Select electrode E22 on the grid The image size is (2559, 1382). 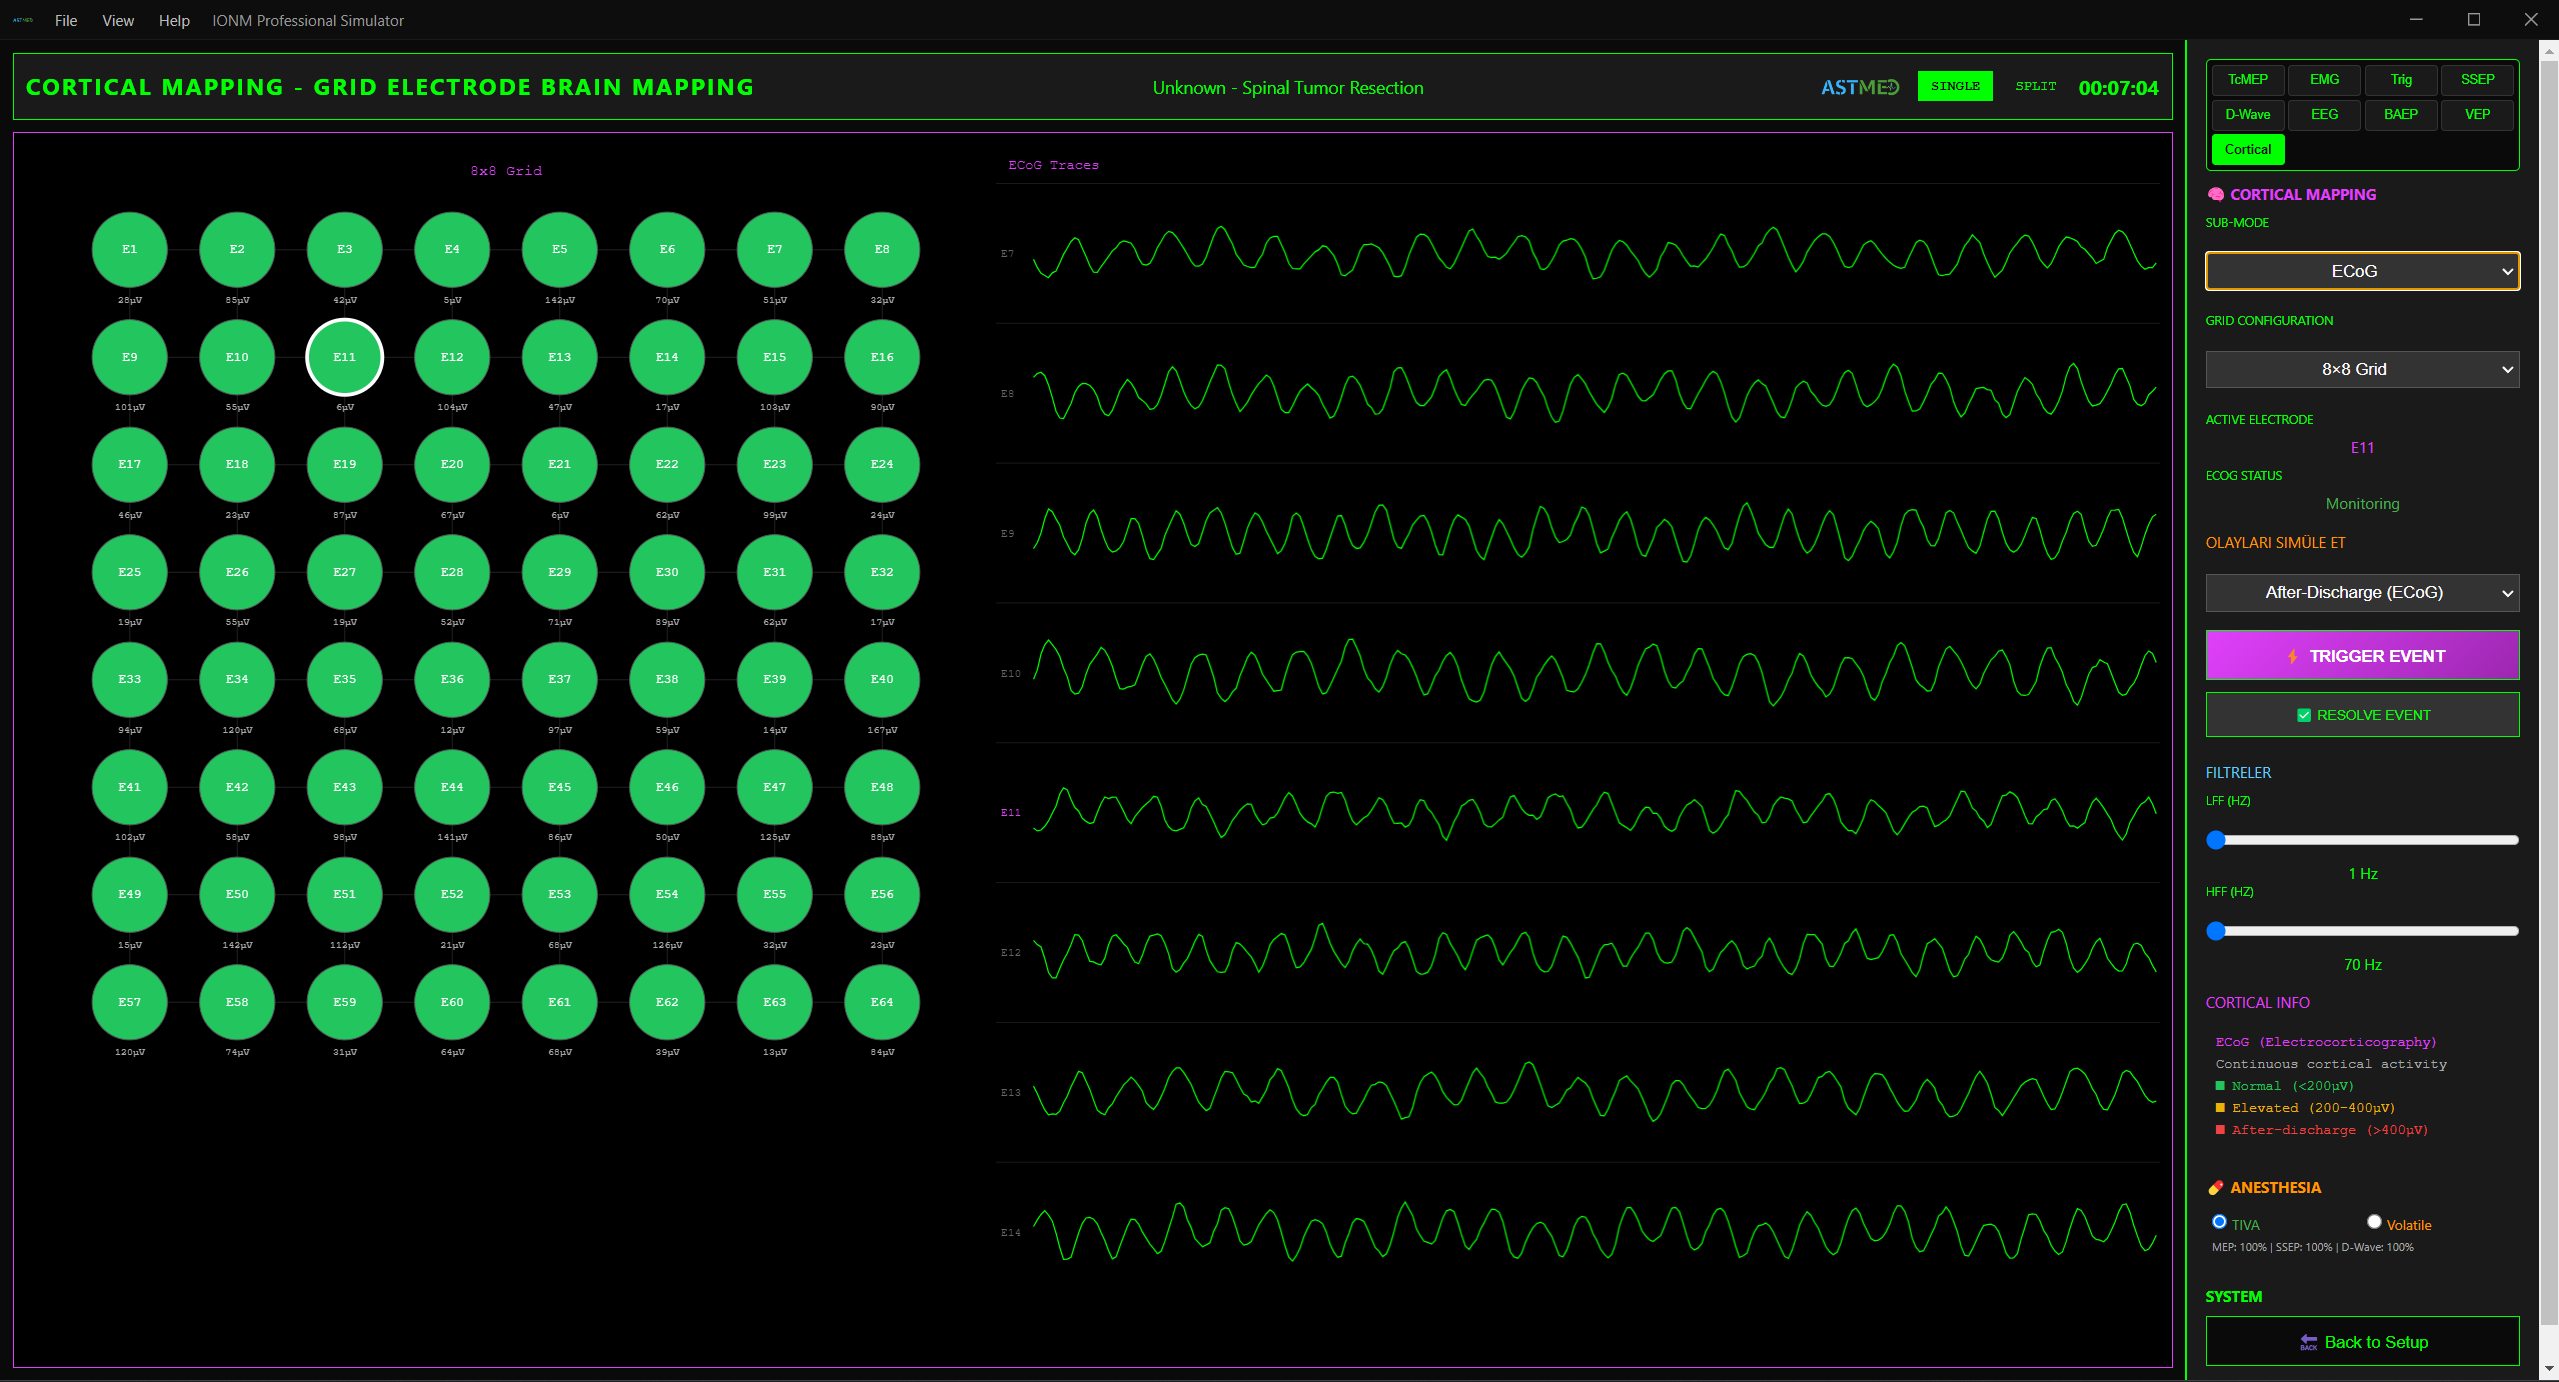(667, 464)
